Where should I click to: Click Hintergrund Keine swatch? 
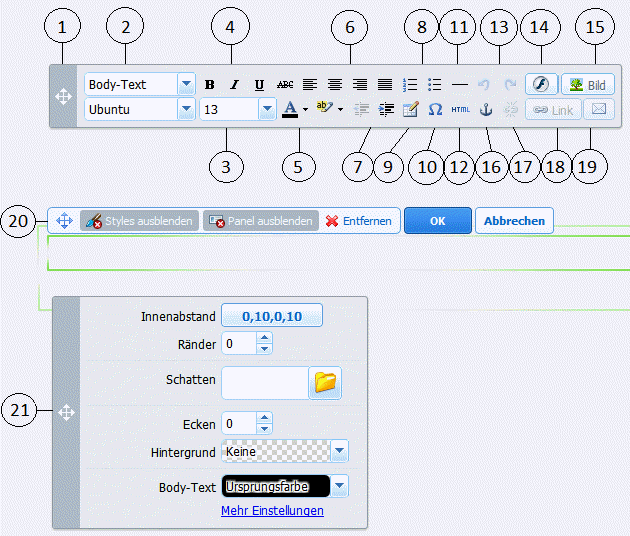pyautogui.click(x=276, y=451)
